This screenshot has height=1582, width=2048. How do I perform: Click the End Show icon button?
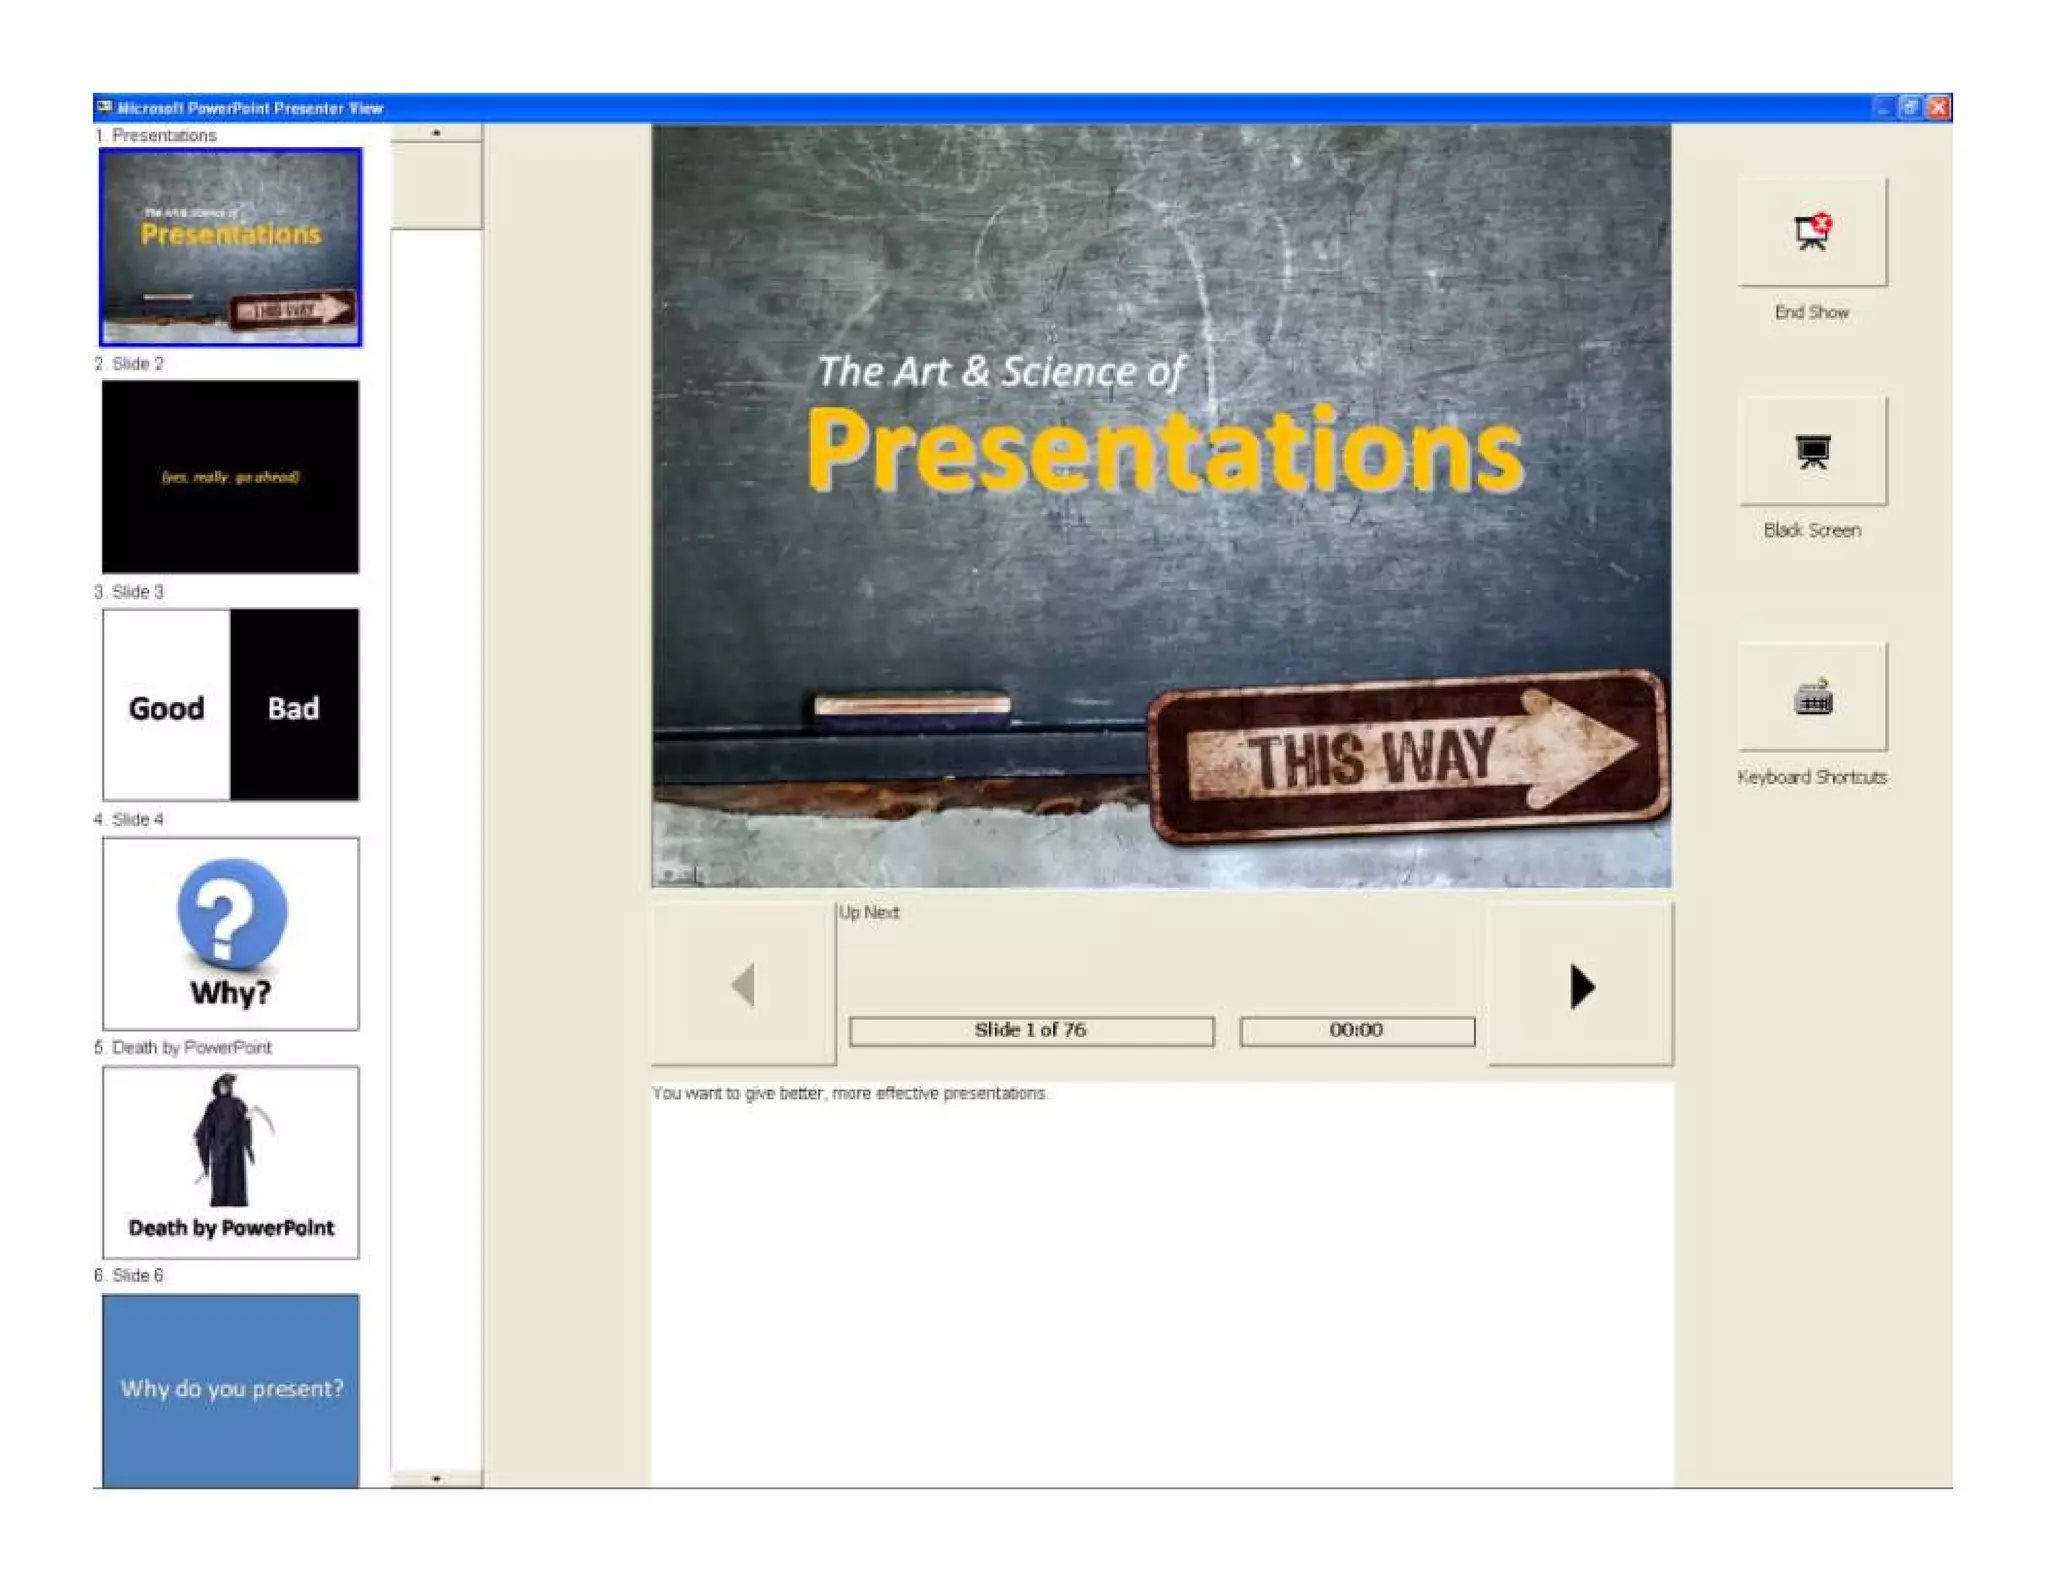[x=1811, y=232]
